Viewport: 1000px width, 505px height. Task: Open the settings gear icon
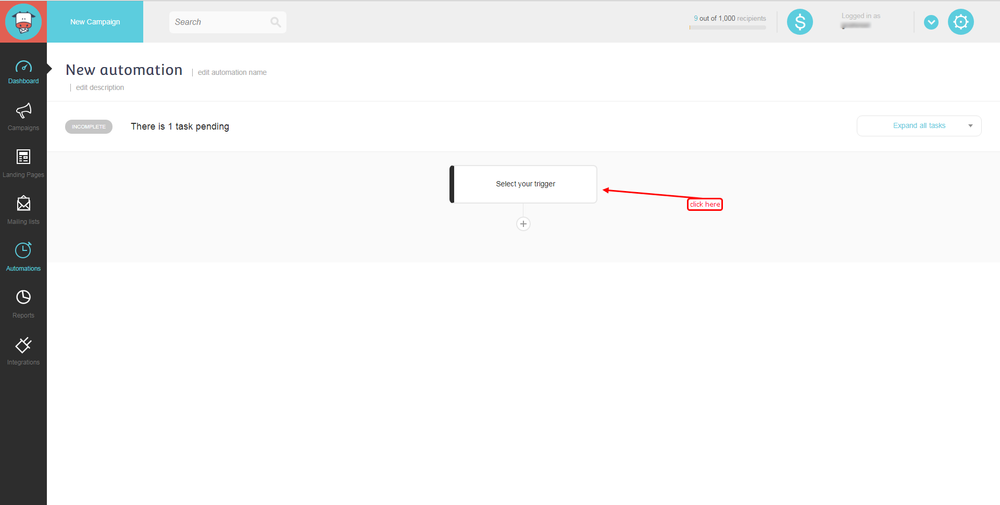pos(960,22)
